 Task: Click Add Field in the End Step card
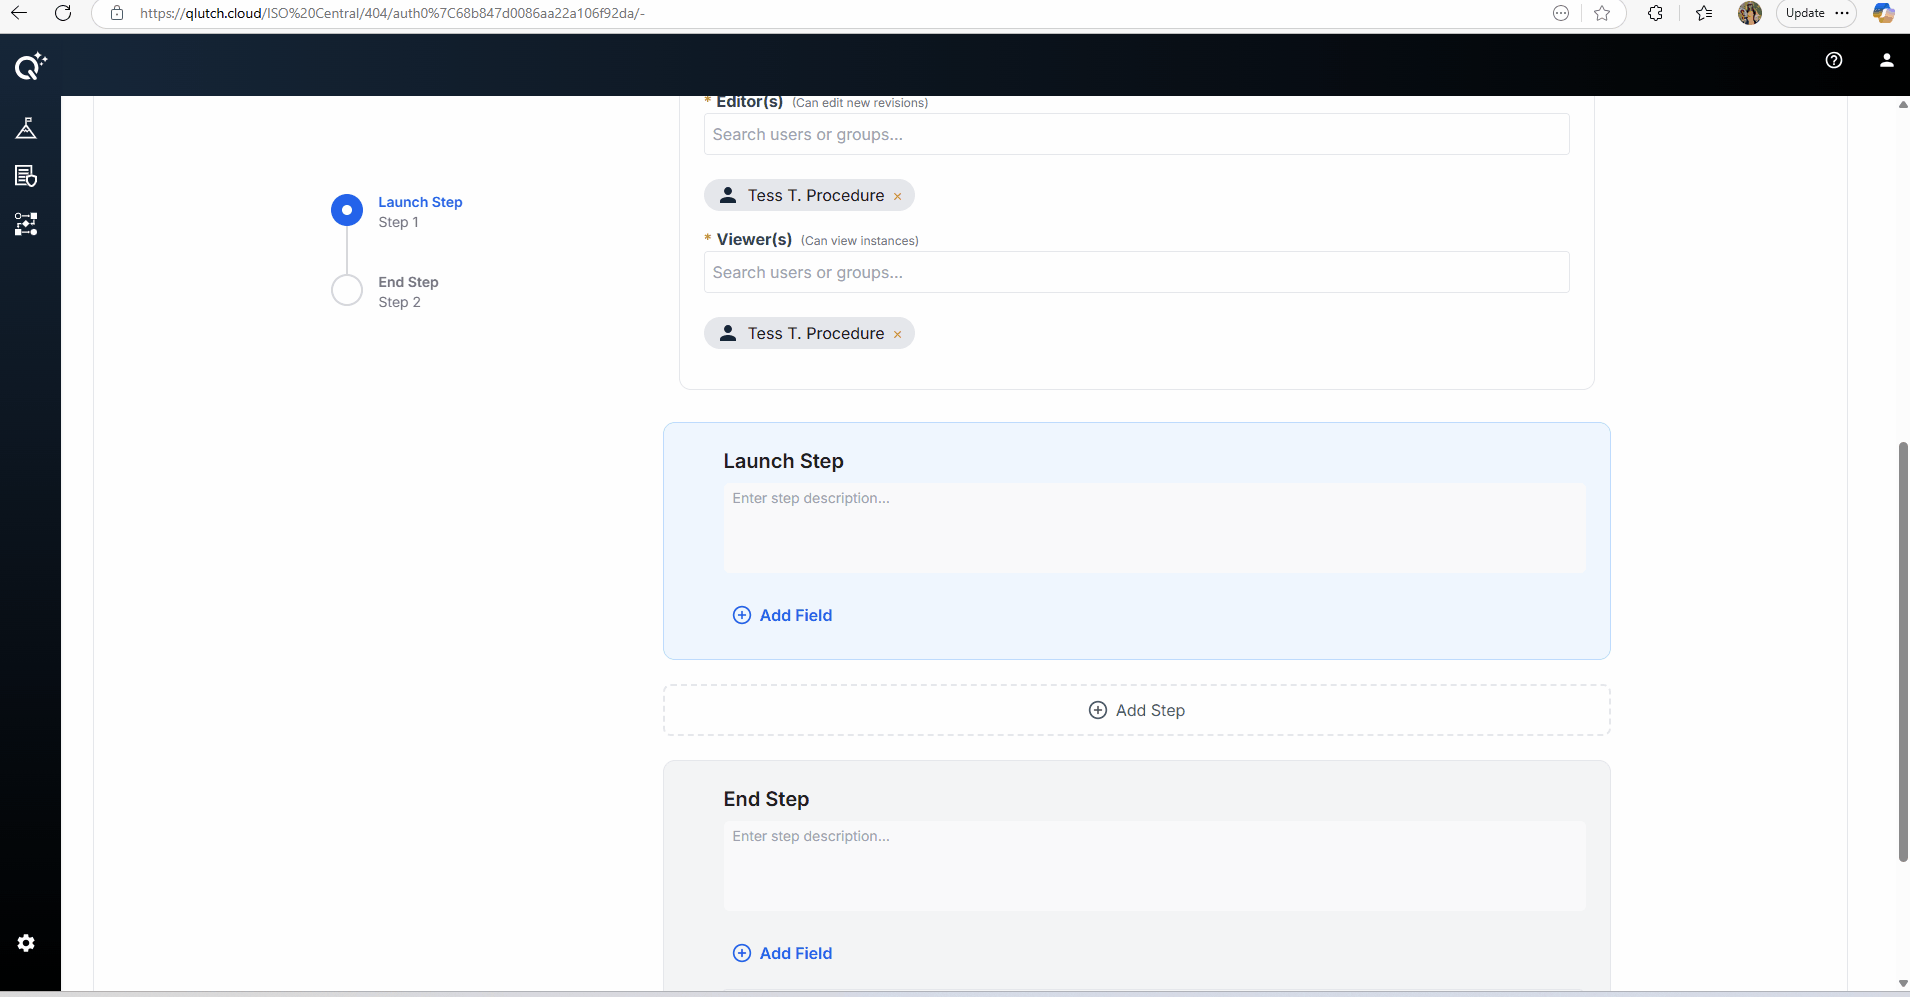(x=783, y=953)
